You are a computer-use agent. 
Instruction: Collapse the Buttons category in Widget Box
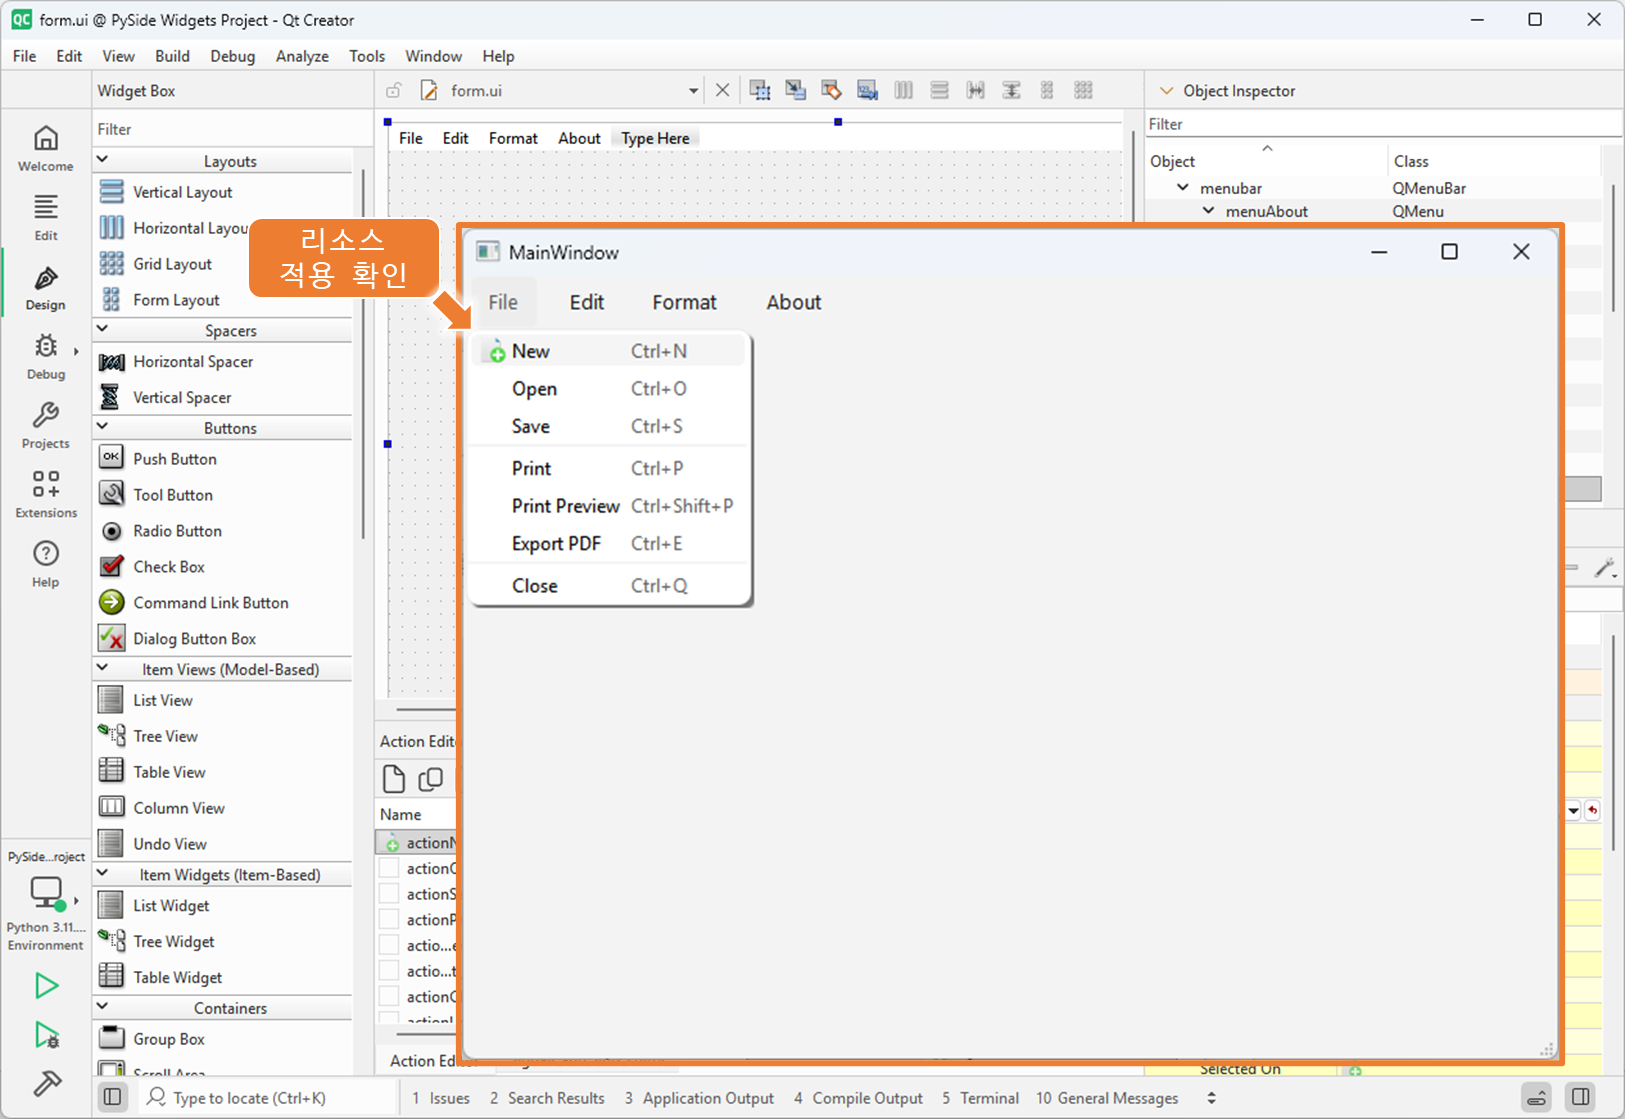pos(102,426)
